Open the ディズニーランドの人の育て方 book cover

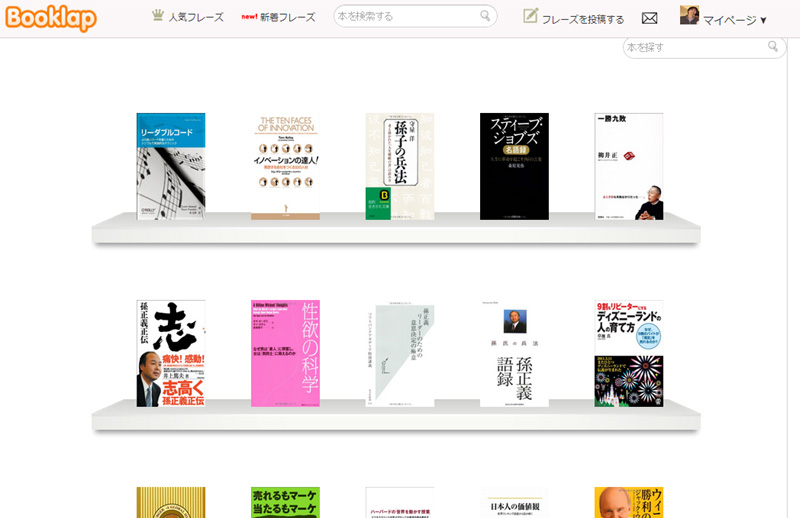[629, 353]
